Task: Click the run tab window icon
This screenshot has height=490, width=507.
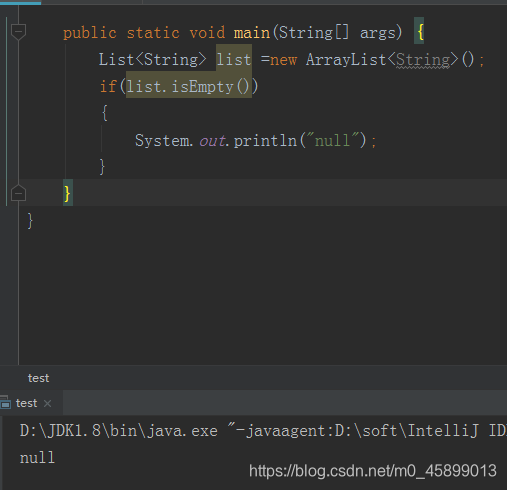Action: (x=5, y=403)
